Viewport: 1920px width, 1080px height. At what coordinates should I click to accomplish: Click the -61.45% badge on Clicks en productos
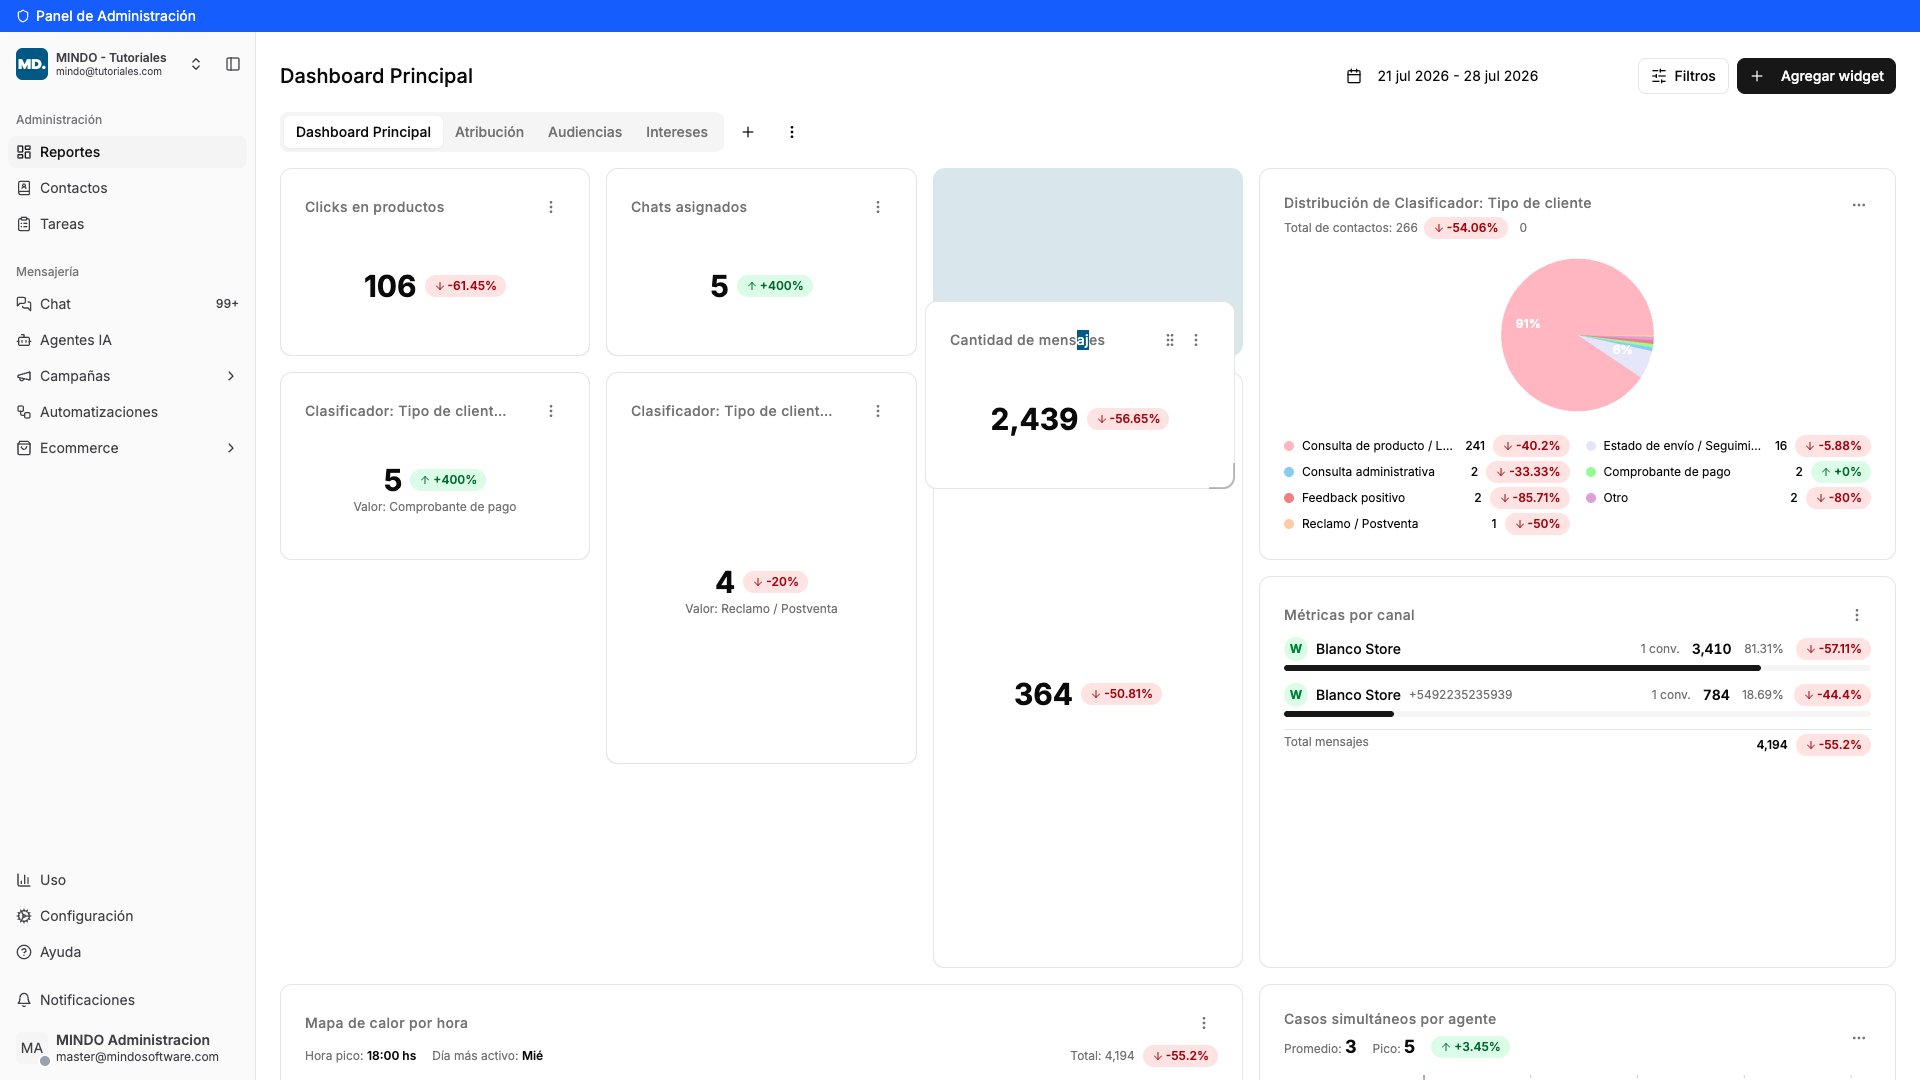[x=466, y=286]
